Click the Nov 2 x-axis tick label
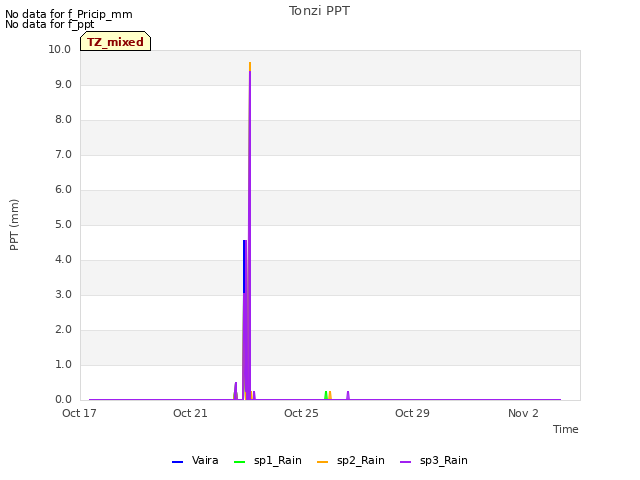 (x=523, y=413)
